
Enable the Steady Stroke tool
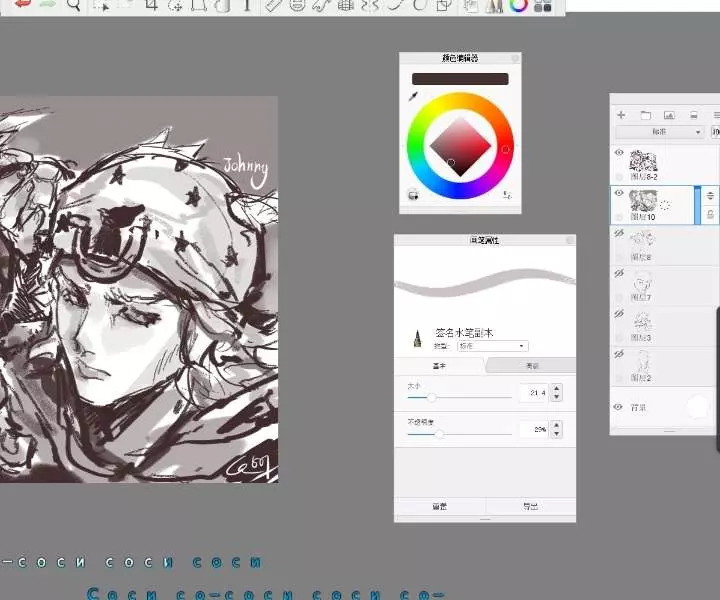point(395,6)
